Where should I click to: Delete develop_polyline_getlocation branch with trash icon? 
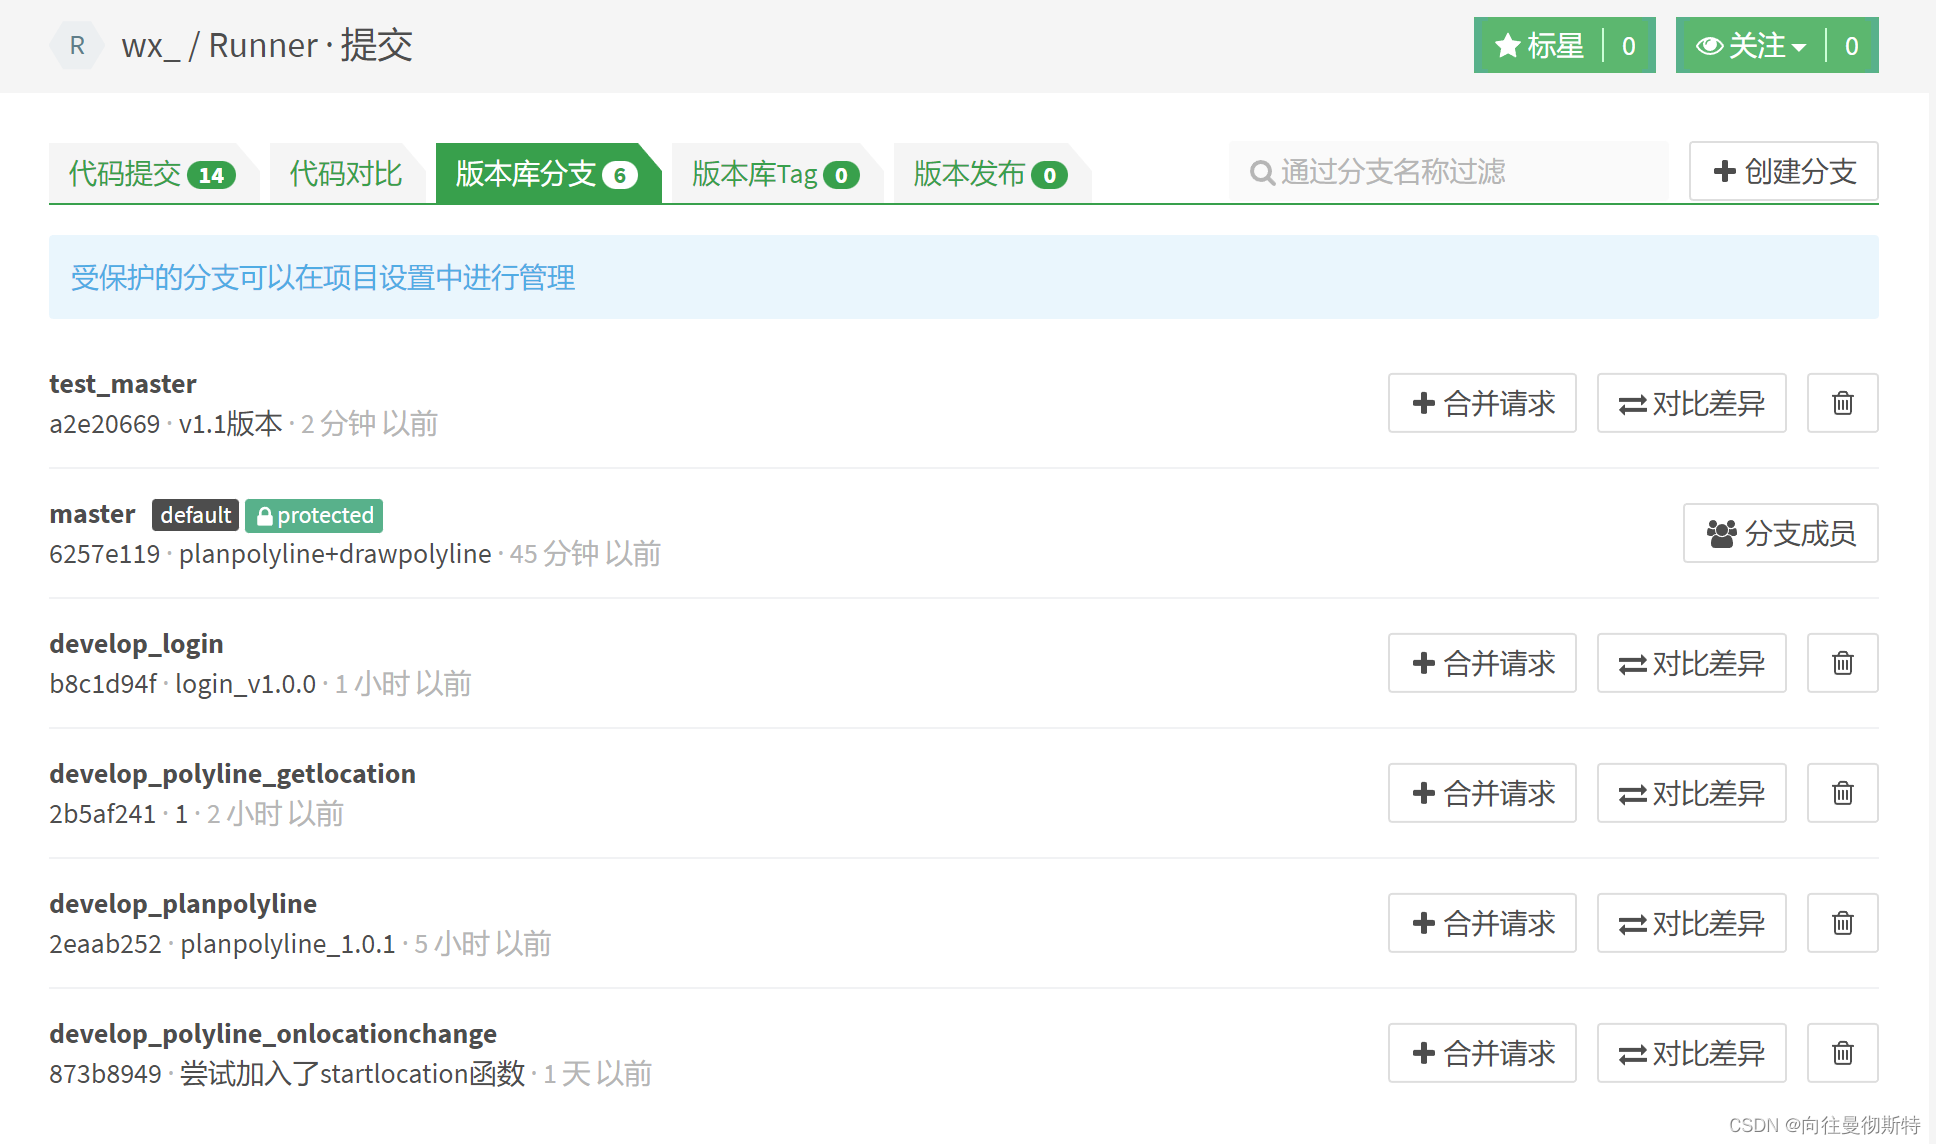click(x=1842, y=793)
